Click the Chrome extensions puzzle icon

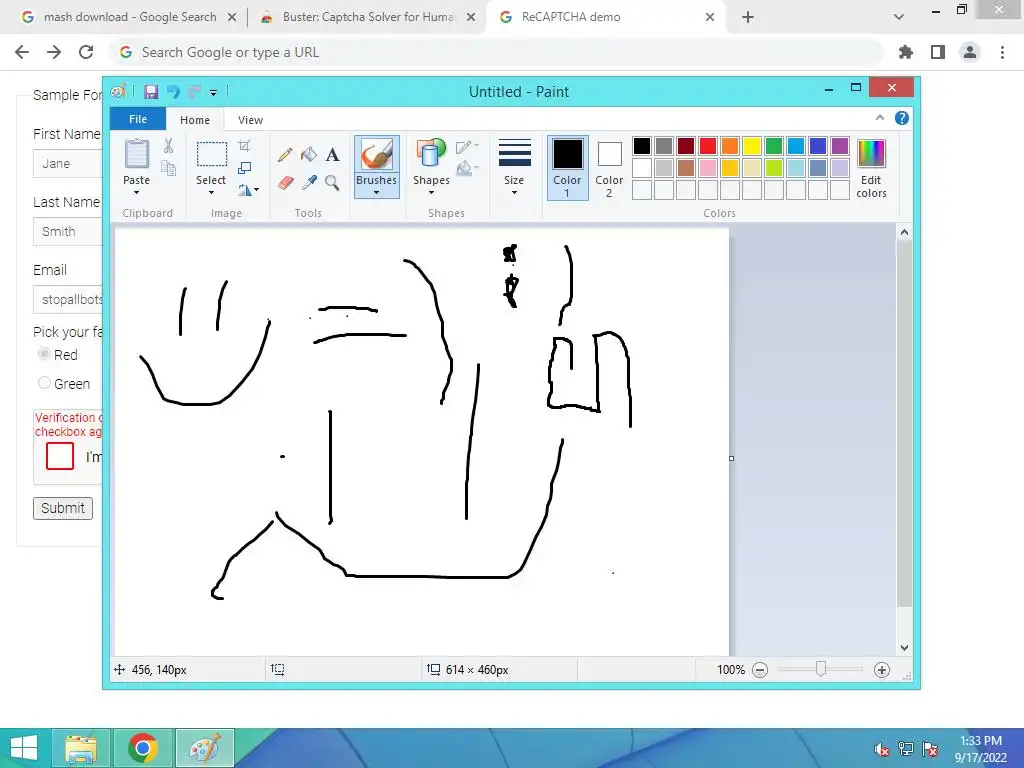(906, 52)
